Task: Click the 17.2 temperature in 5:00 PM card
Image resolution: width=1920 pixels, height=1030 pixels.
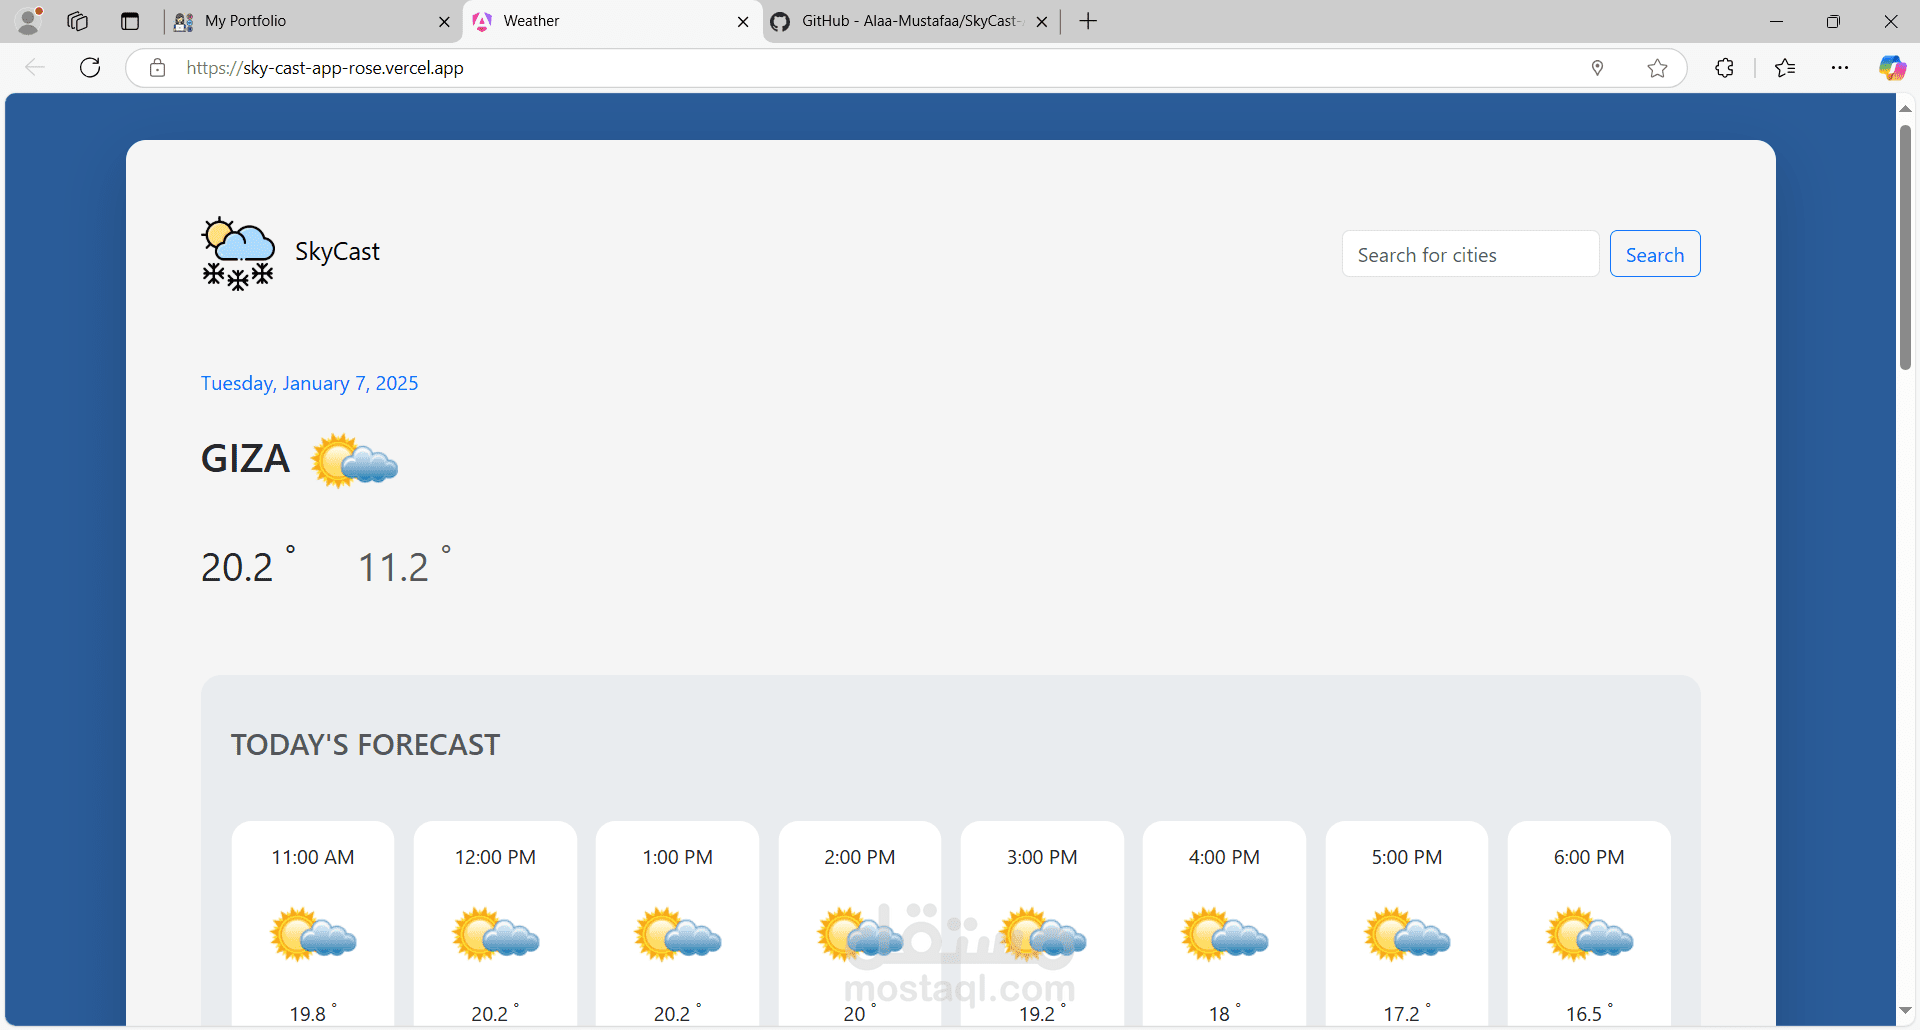Action: click(x=1407, y=1013)
